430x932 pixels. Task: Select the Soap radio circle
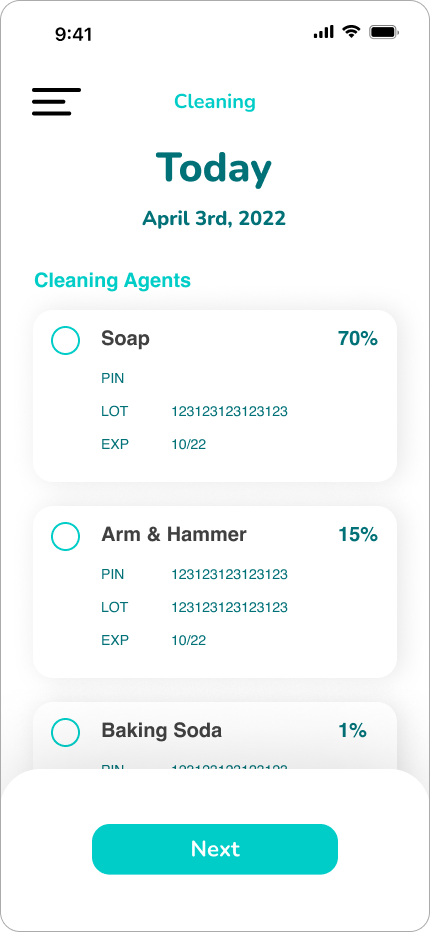point(65,341)
